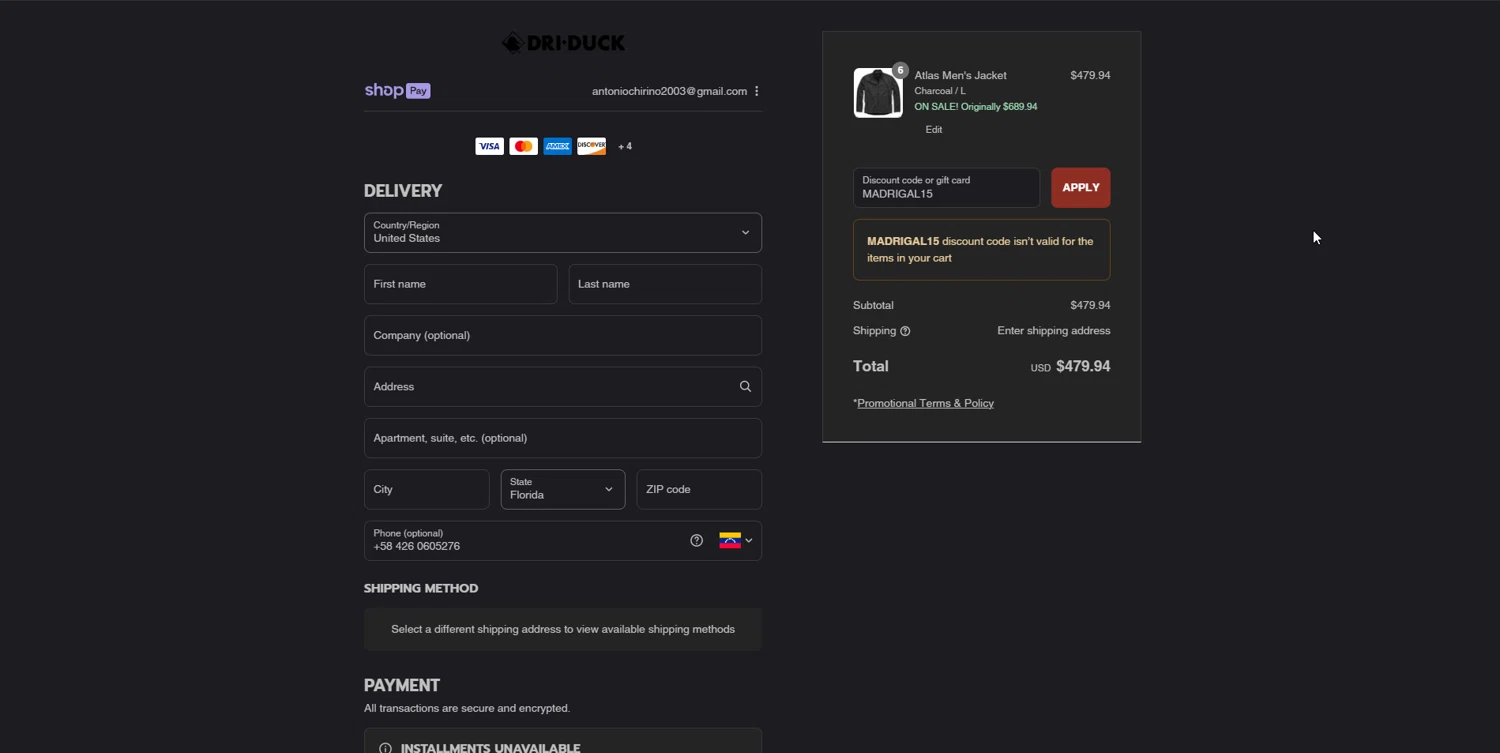Click the First name field
This screenshot has height=753, width=1500.
[460, 284]
